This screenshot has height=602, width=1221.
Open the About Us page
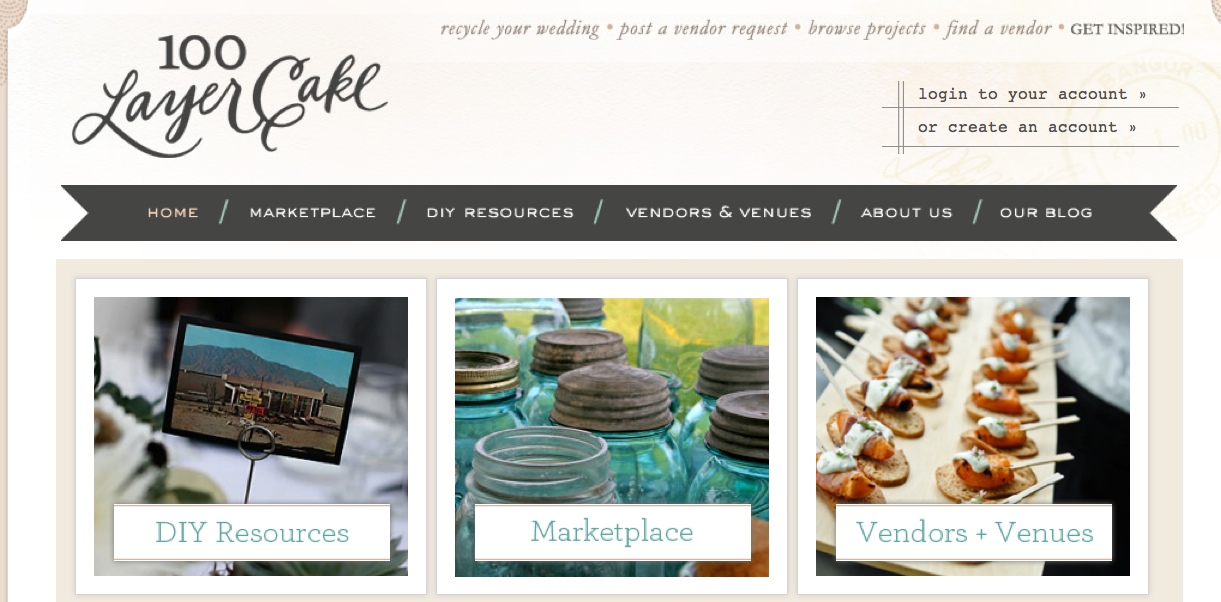point(907,213)
